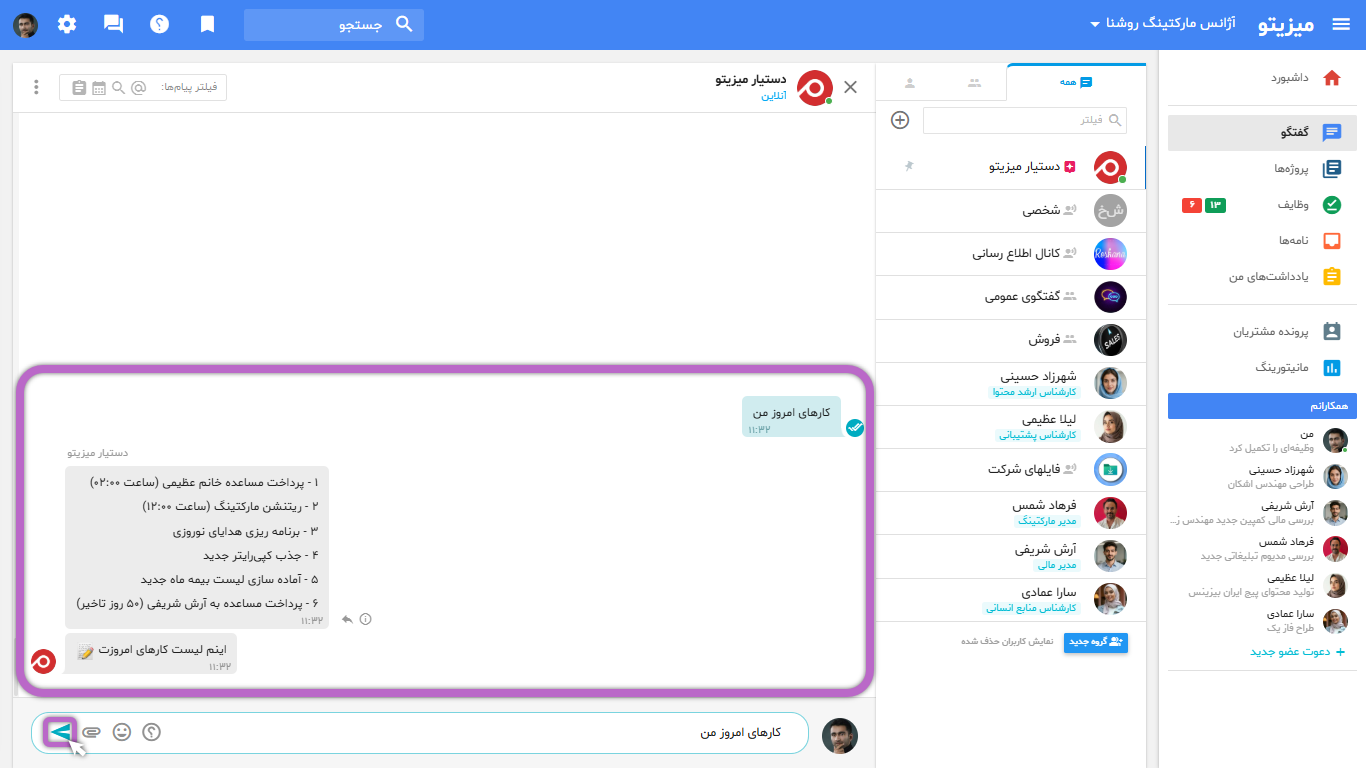The image size is (1366, 768).
Task: Open chat with شهرزاد حسینی
Action: point(1010,383)
